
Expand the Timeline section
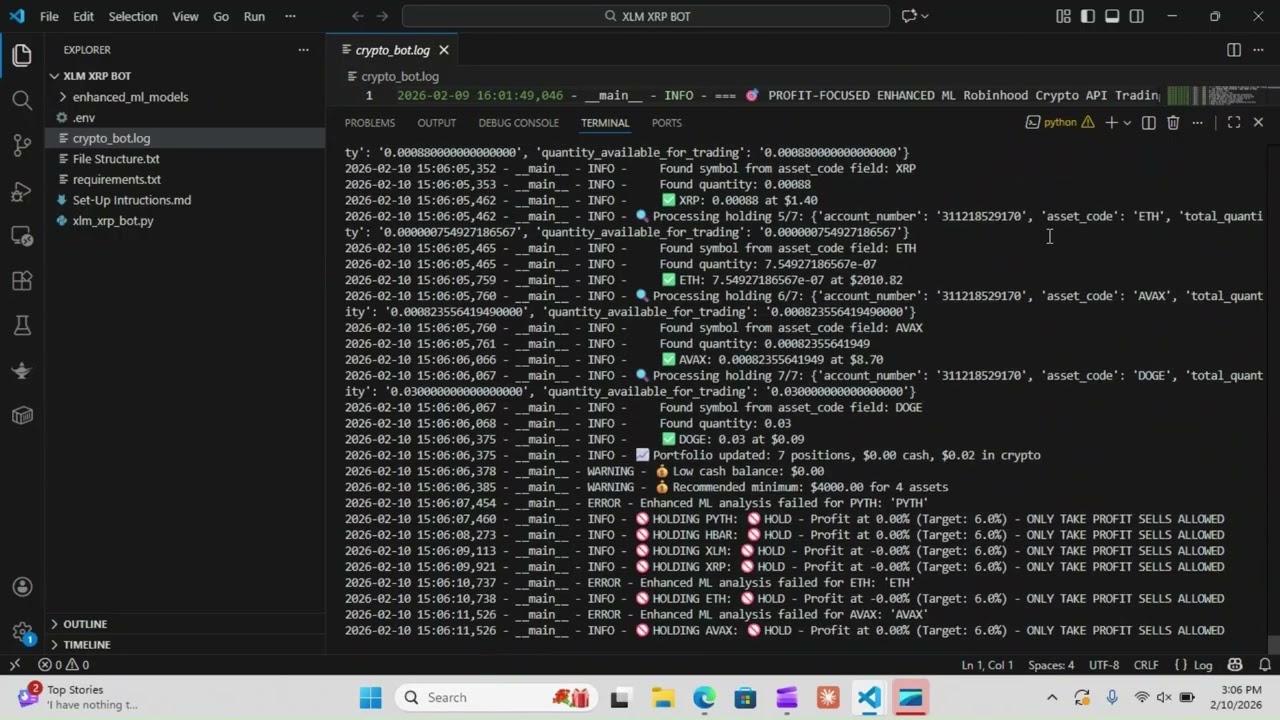[185, 645]
